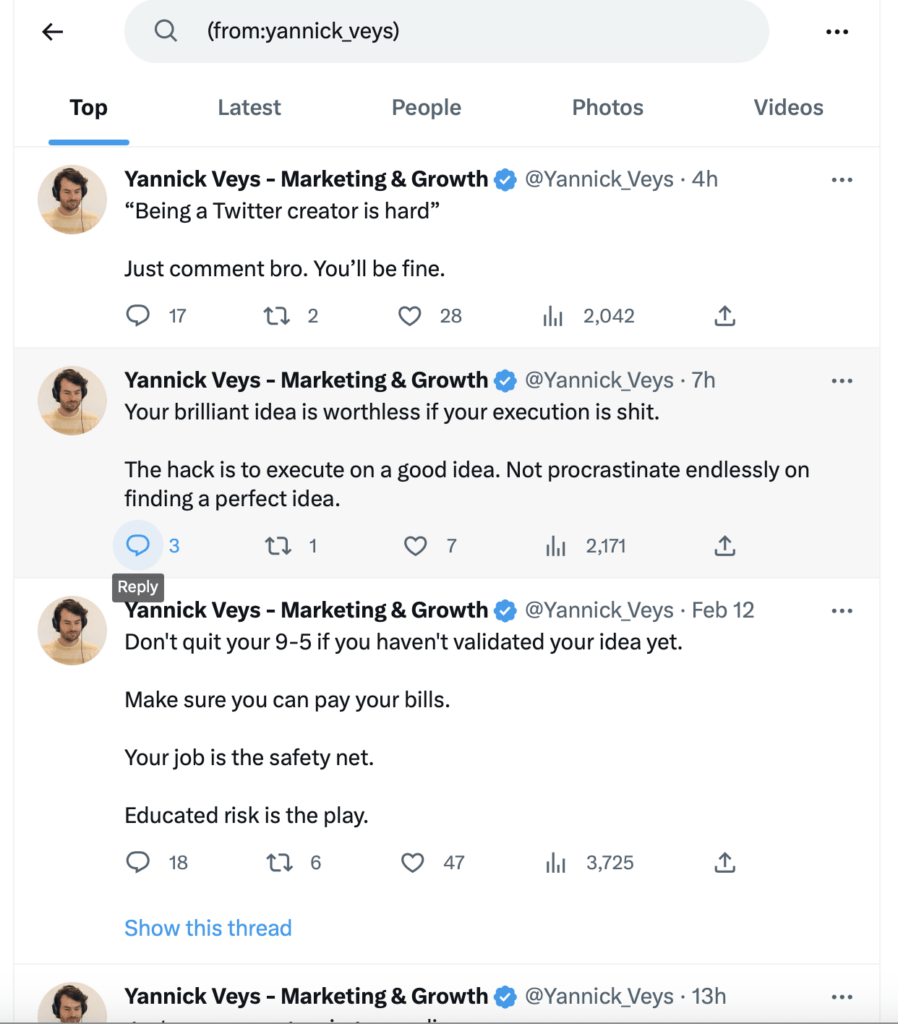Open more options on the top tweet
This screenshot has width=898, height=1024.
[x=841, y=179]
